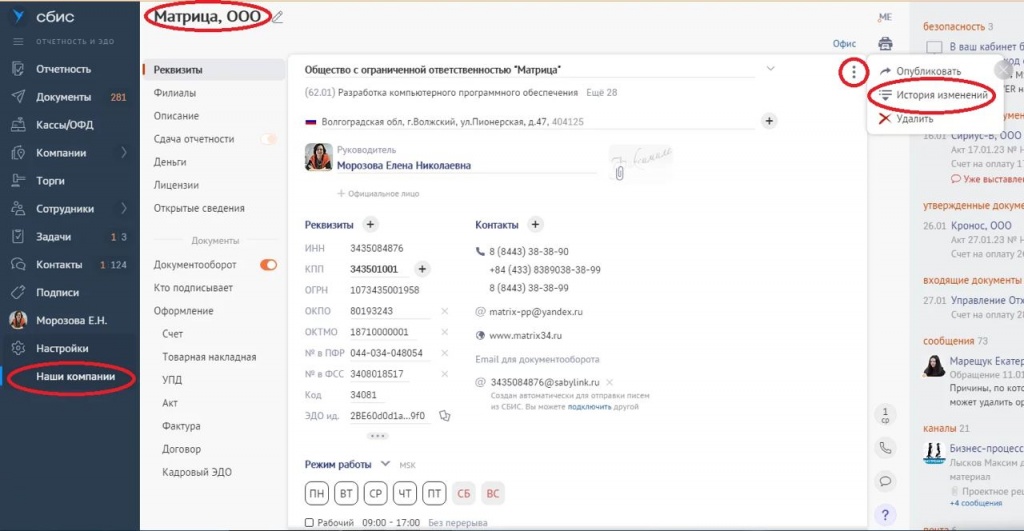Copy the ЭДО ид. value
This screenshot has width=1024, height=531.
pyautogui.click(x=445, y=416)
